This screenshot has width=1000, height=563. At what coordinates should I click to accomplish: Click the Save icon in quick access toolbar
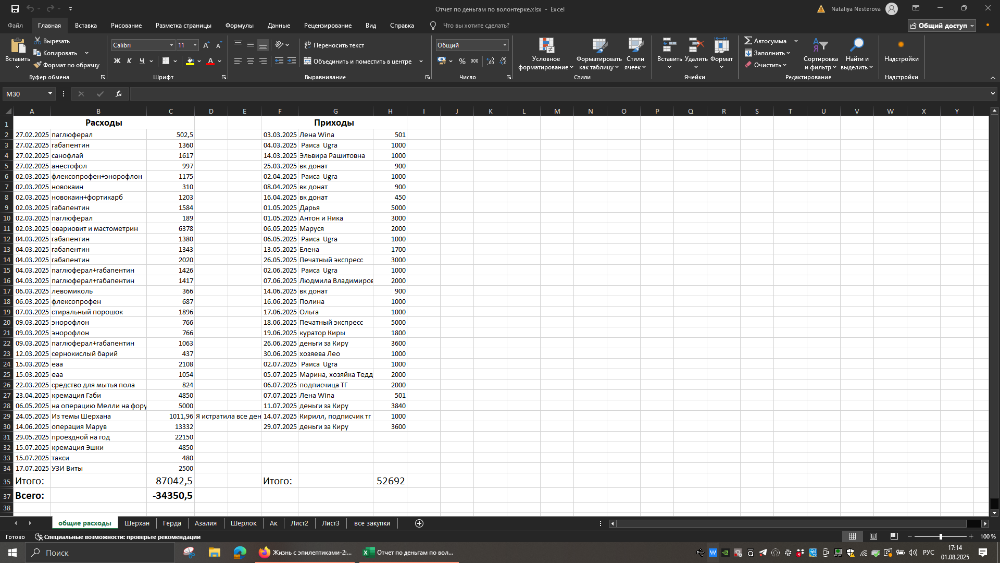coord(14,8)
